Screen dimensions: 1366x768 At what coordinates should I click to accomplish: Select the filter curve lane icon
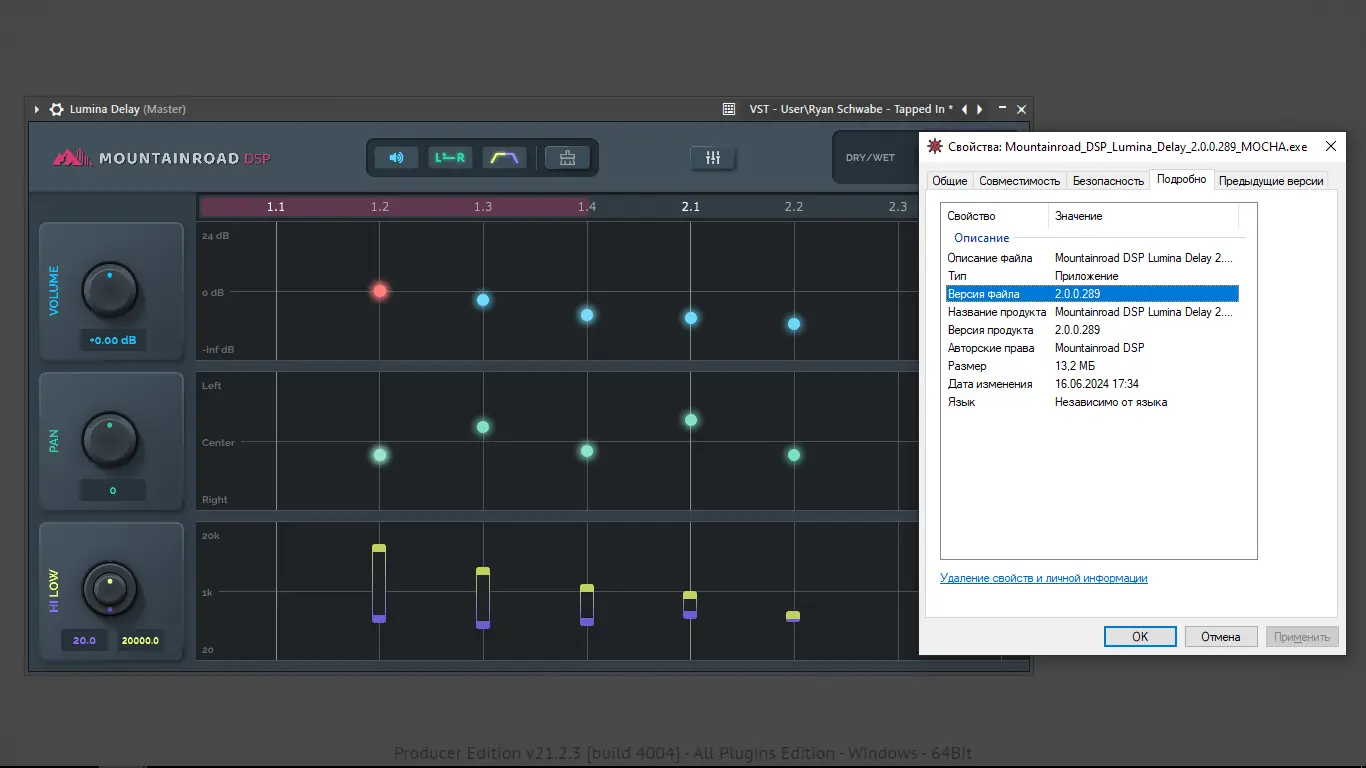tap(504, 157)
